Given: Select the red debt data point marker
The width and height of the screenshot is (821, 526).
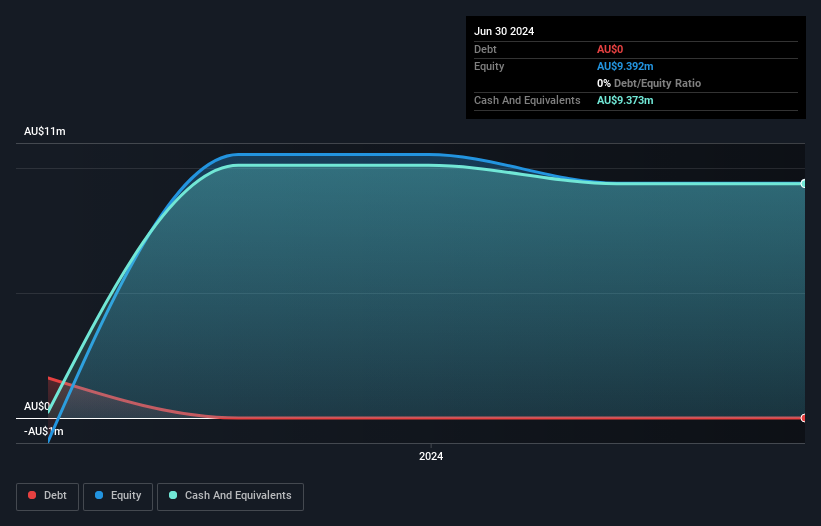Looking at the screenshot, I should (x=804, y=418).
